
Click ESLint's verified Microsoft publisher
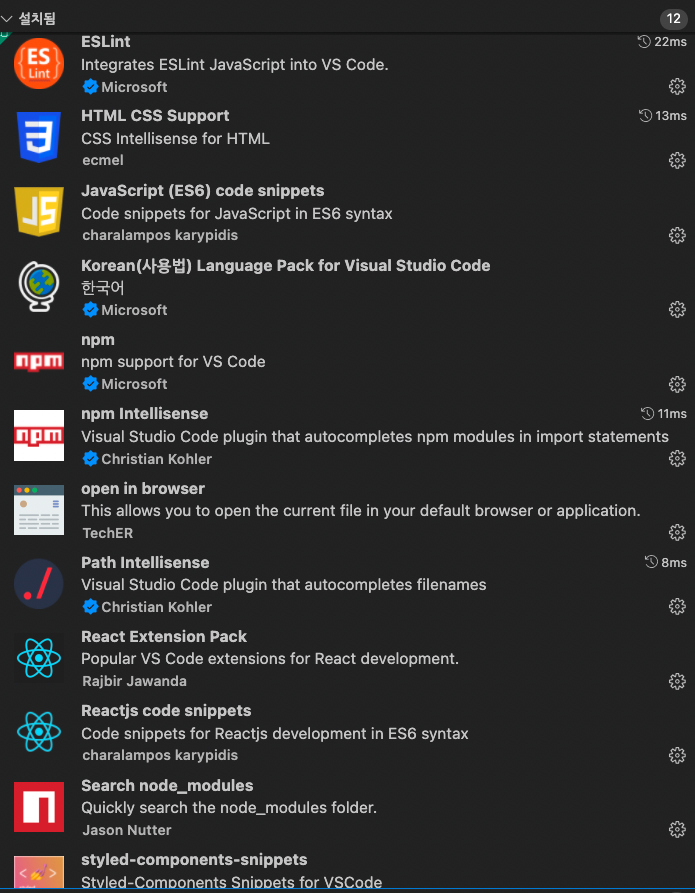[x=125, y=87]
